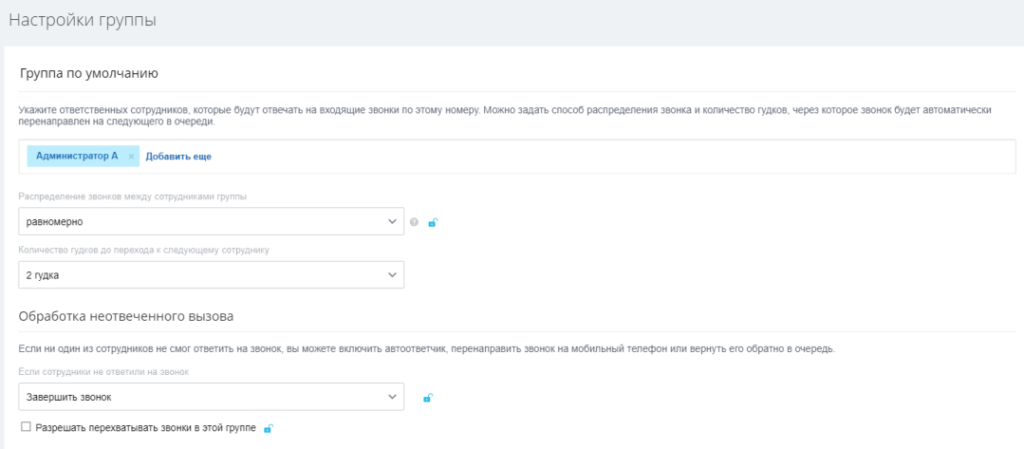This screenshot has width=1024, height=449.
Task: Select the Администратор А employee tag
Action: pyautogui.click(x=76, y=156)
